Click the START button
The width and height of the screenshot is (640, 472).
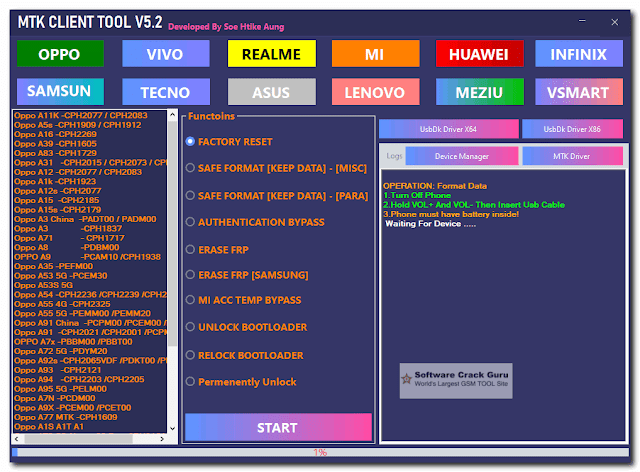click(278, 427)
